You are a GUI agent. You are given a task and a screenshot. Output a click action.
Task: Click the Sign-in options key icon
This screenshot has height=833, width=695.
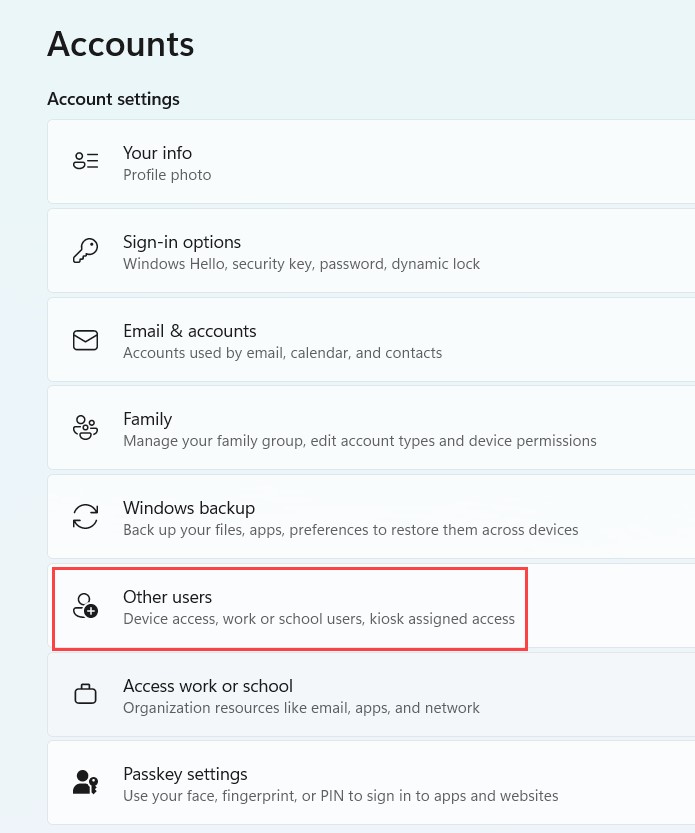click(86, 250)
